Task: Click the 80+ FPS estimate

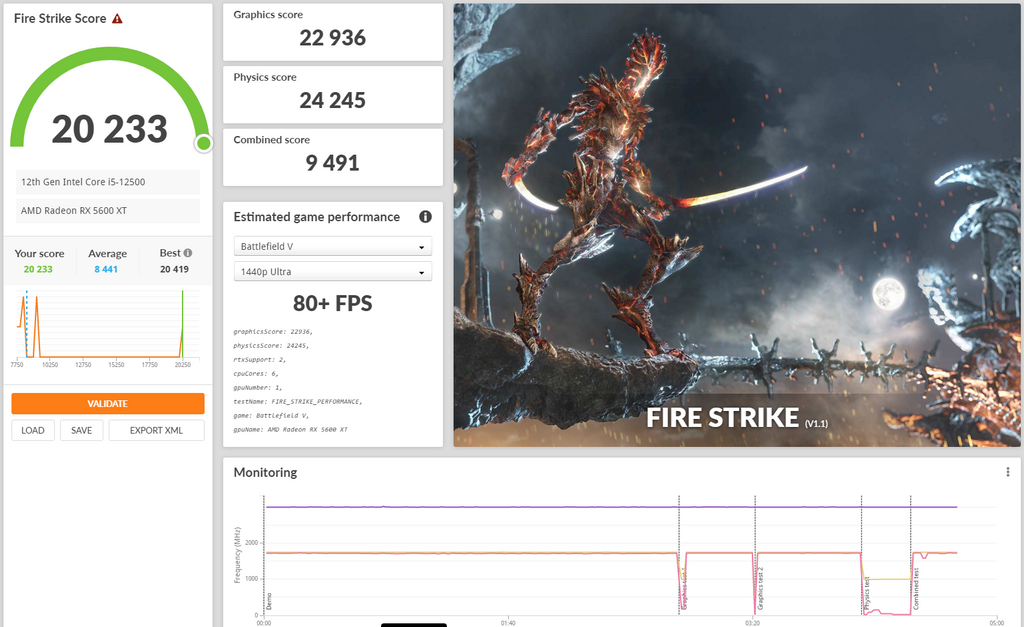Action: pos(332,304)
